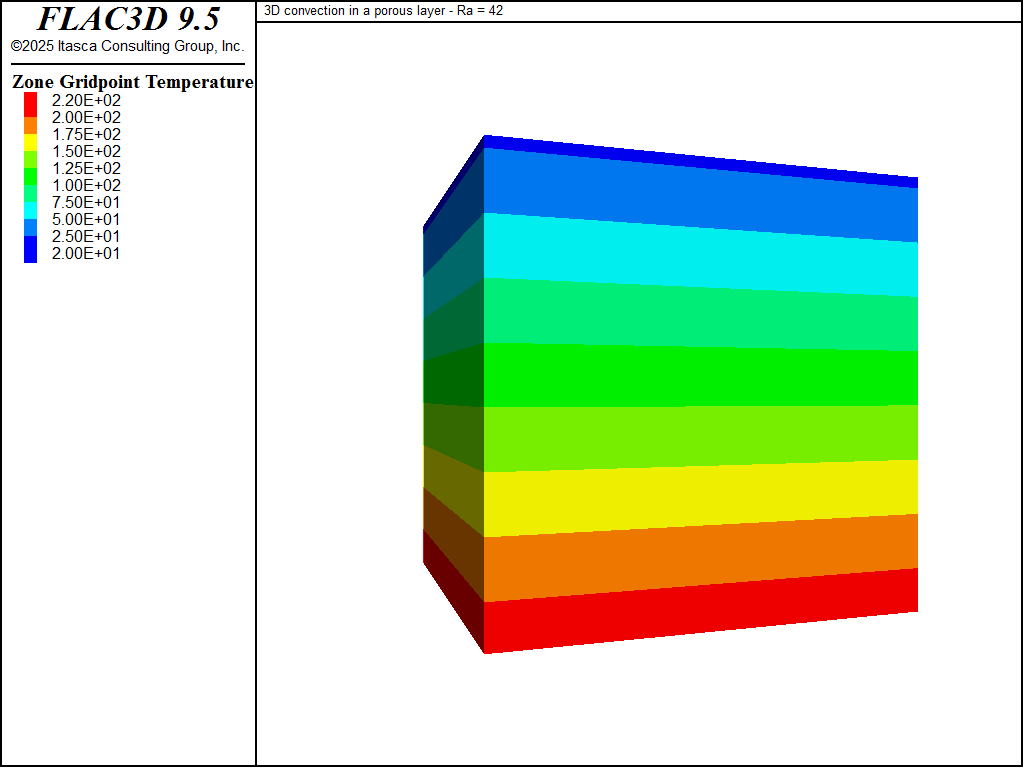
Task: Select the legend value 1.00E+02
Action: click(x=86, y=185)
